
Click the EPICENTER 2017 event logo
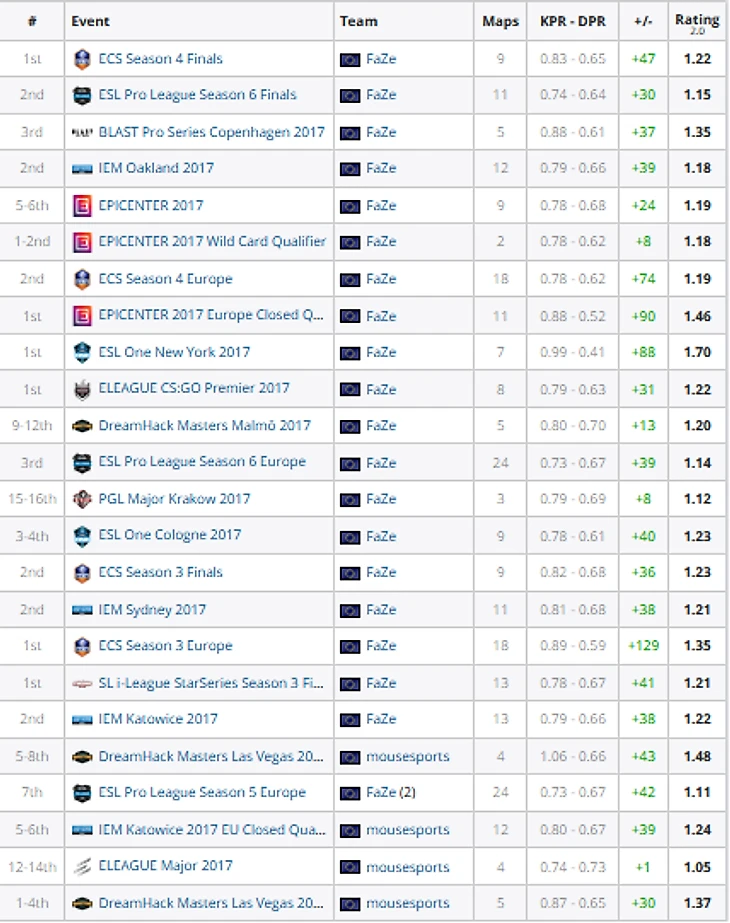tap(82, 205)
